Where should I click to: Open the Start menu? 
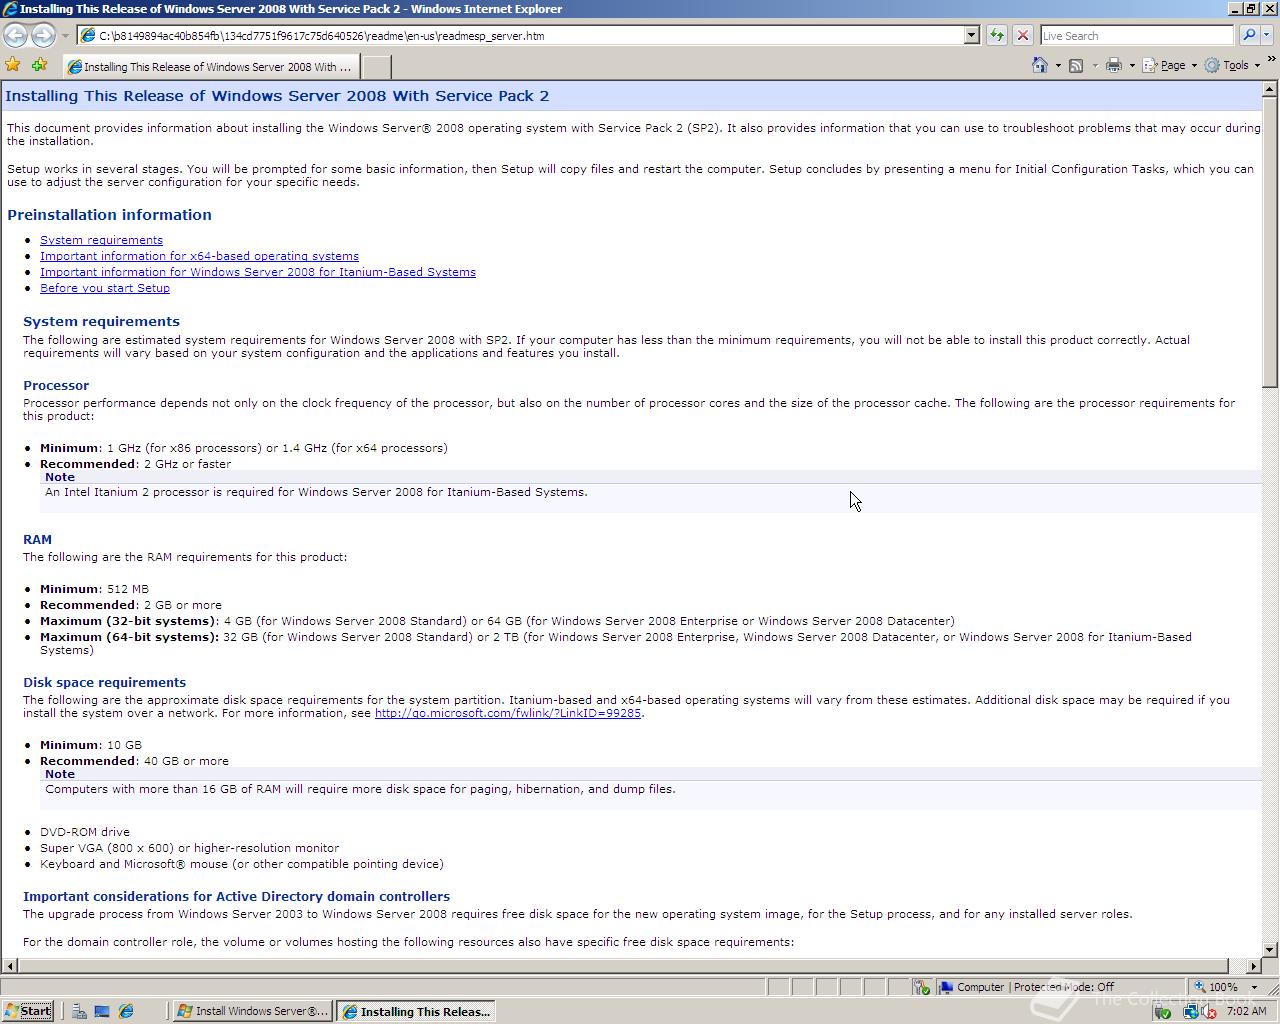click(x=28, y=1011)
